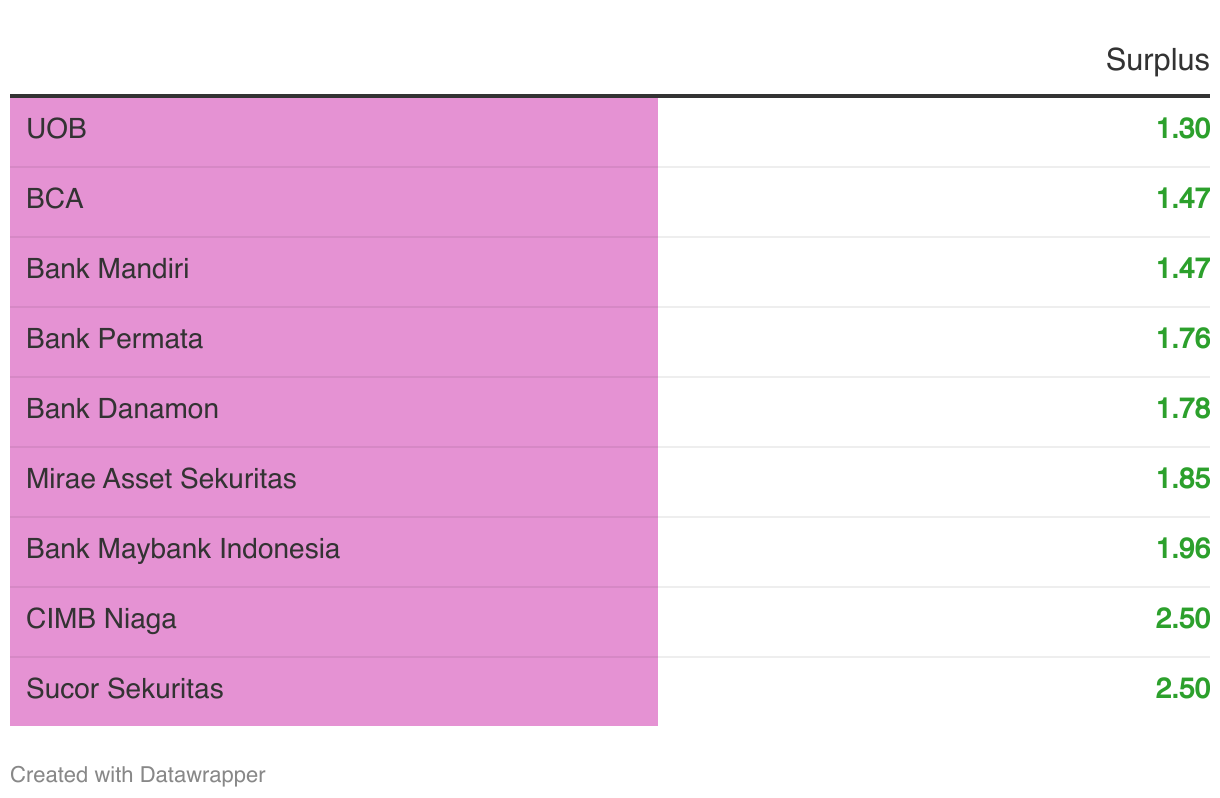This screenshot has width=1220, height=798.
Task: Click Maybank Indonesia surplus value 1.96
Action: (1183, 549)
